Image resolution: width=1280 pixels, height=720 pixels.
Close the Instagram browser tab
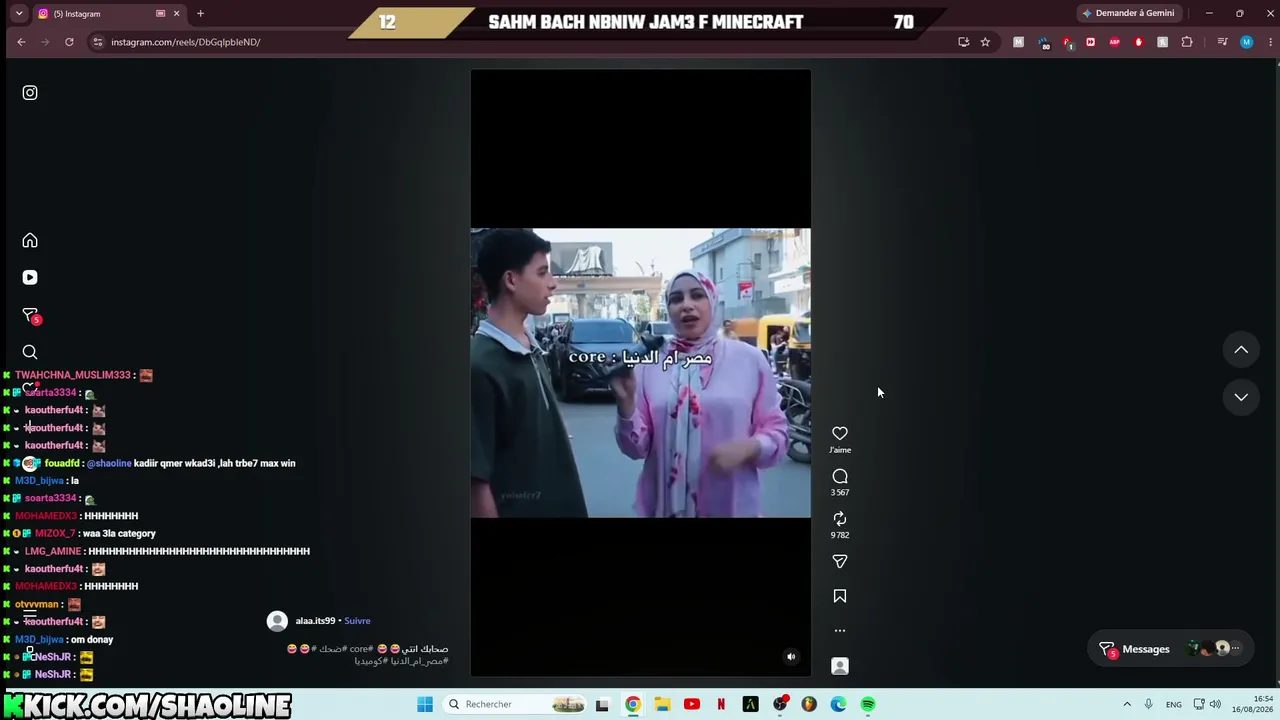click(x=177, y=14)
